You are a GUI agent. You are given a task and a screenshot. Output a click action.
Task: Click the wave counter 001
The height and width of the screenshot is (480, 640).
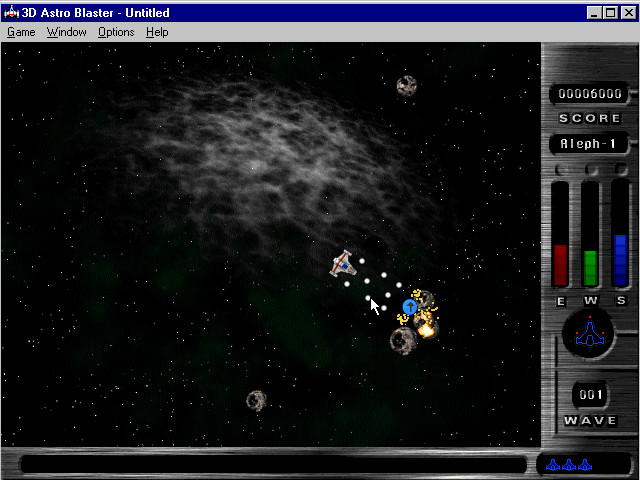(591, 395)
